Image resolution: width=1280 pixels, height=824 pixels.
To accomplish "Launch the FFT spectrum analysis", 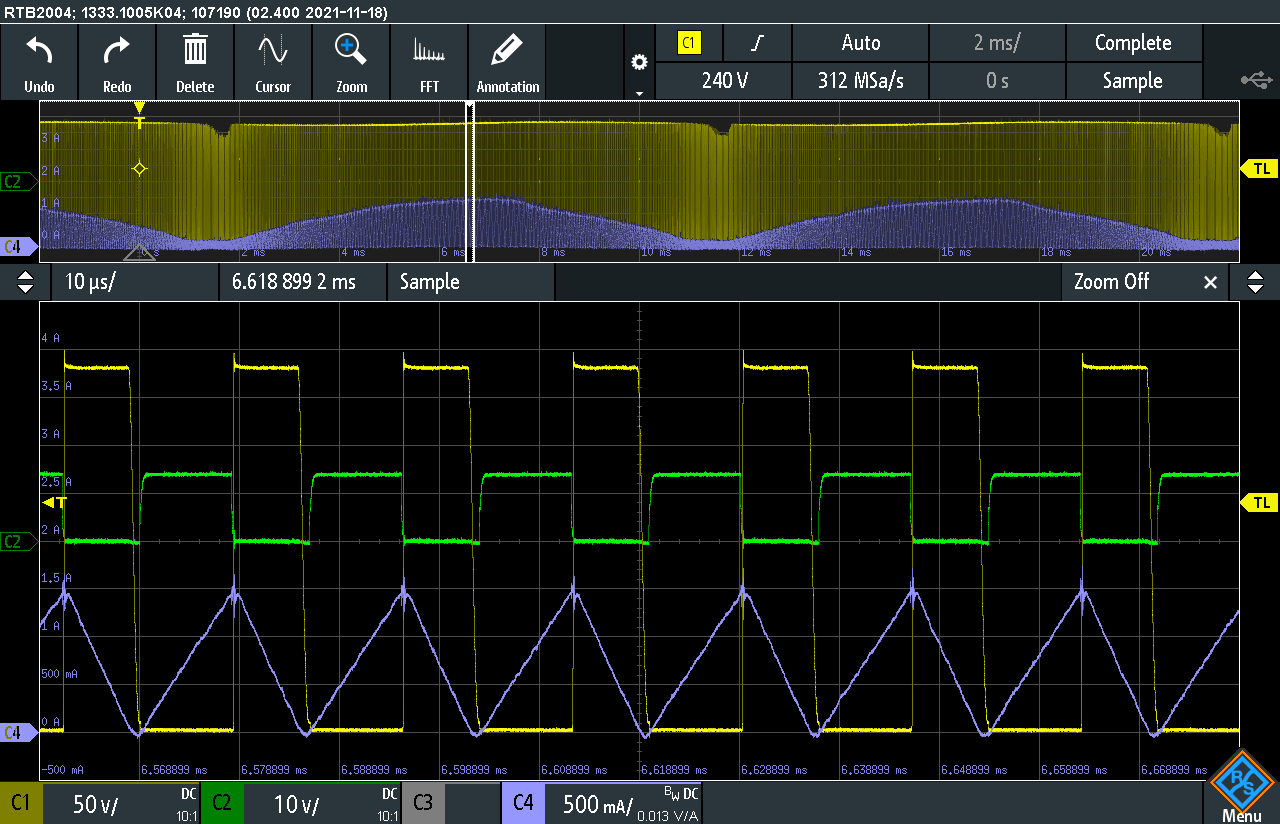I will click(429, 52).
